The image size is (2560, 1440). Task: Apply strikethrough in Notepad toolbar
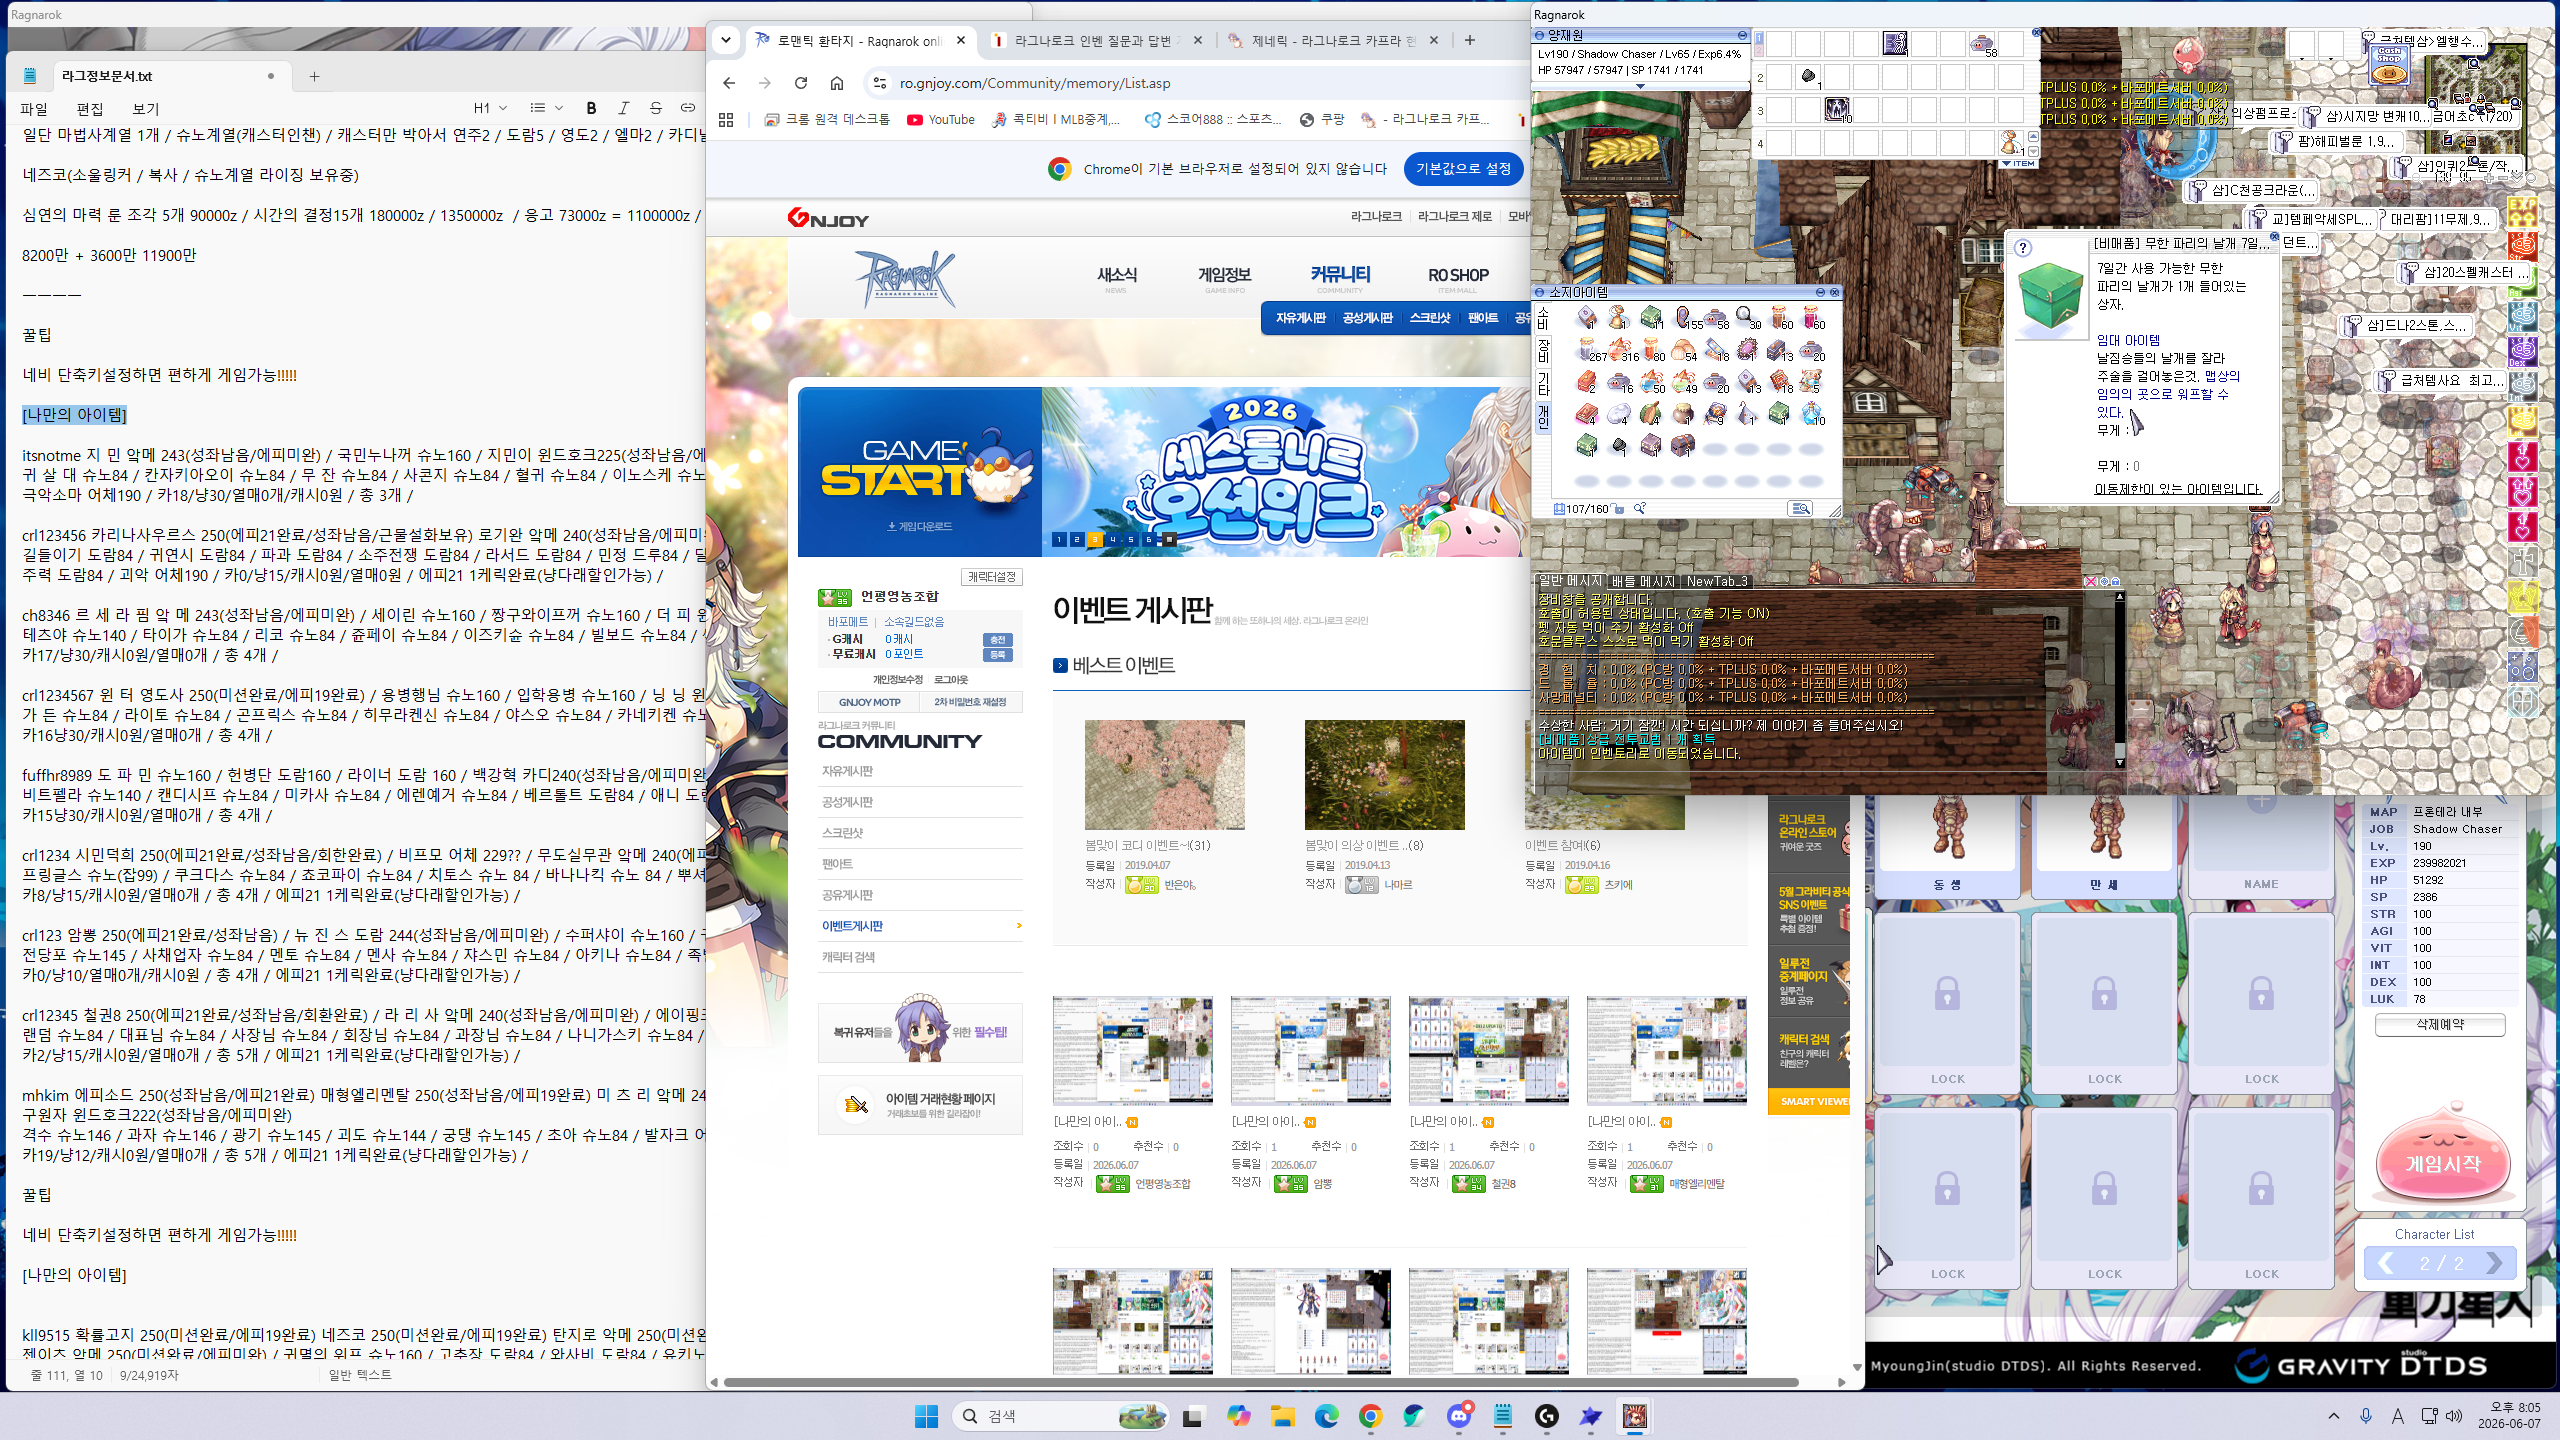656,108
